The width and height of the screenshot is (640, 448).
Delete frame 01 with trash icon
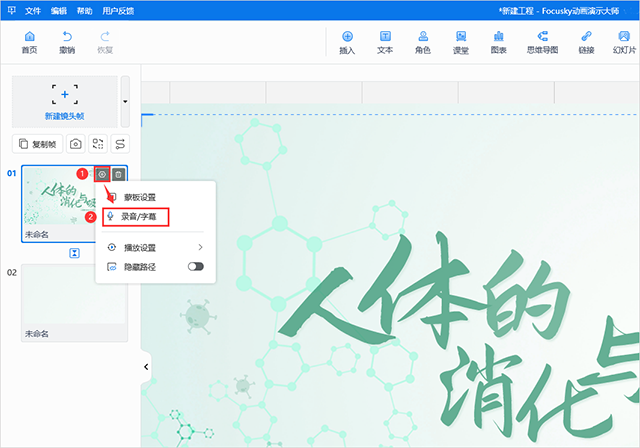pos(118,175)
